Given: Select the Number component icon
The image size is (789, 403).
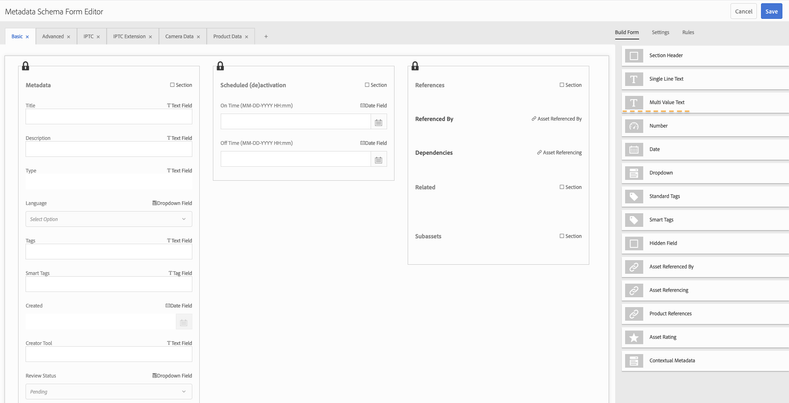Looking at the screenshot, I should tap(634, 126).
